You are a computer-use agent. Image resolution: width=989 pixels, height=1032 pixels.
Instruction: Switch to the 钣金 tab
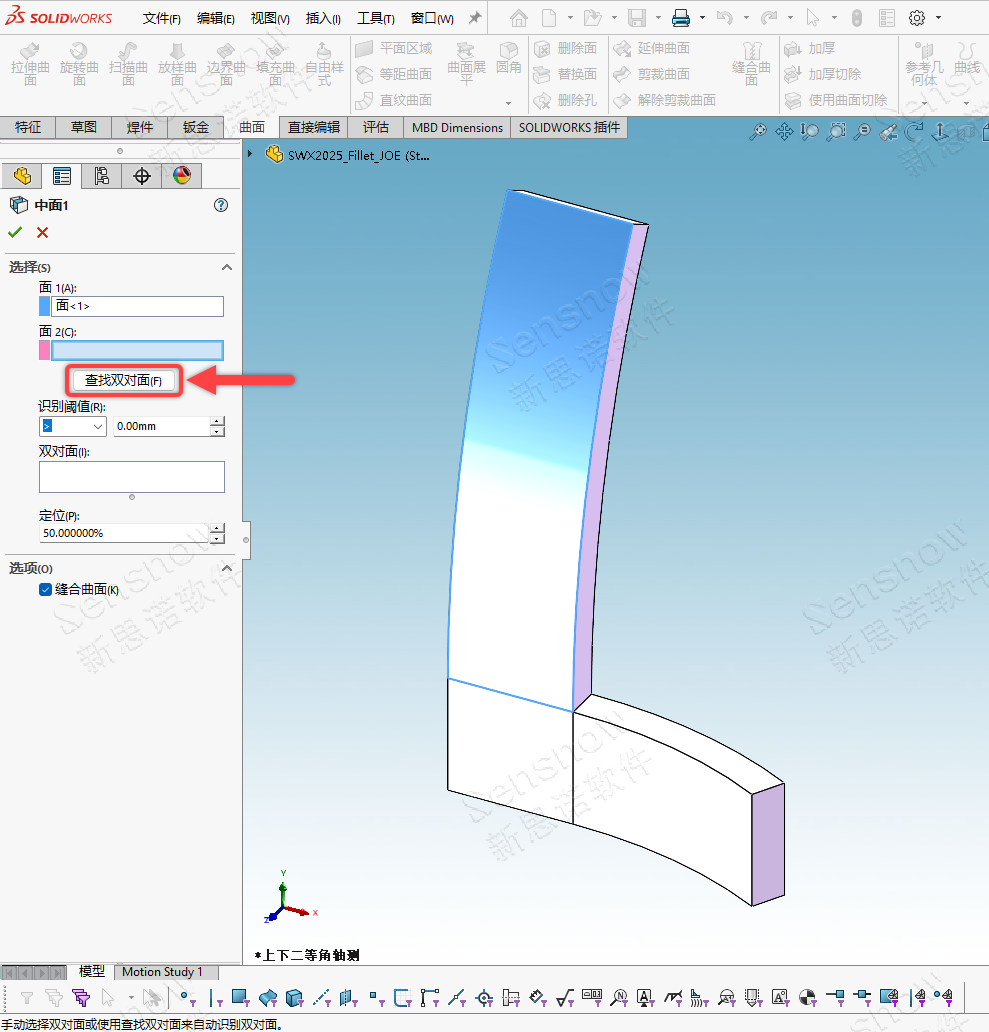pyautogui.click(x=195, y=127)
